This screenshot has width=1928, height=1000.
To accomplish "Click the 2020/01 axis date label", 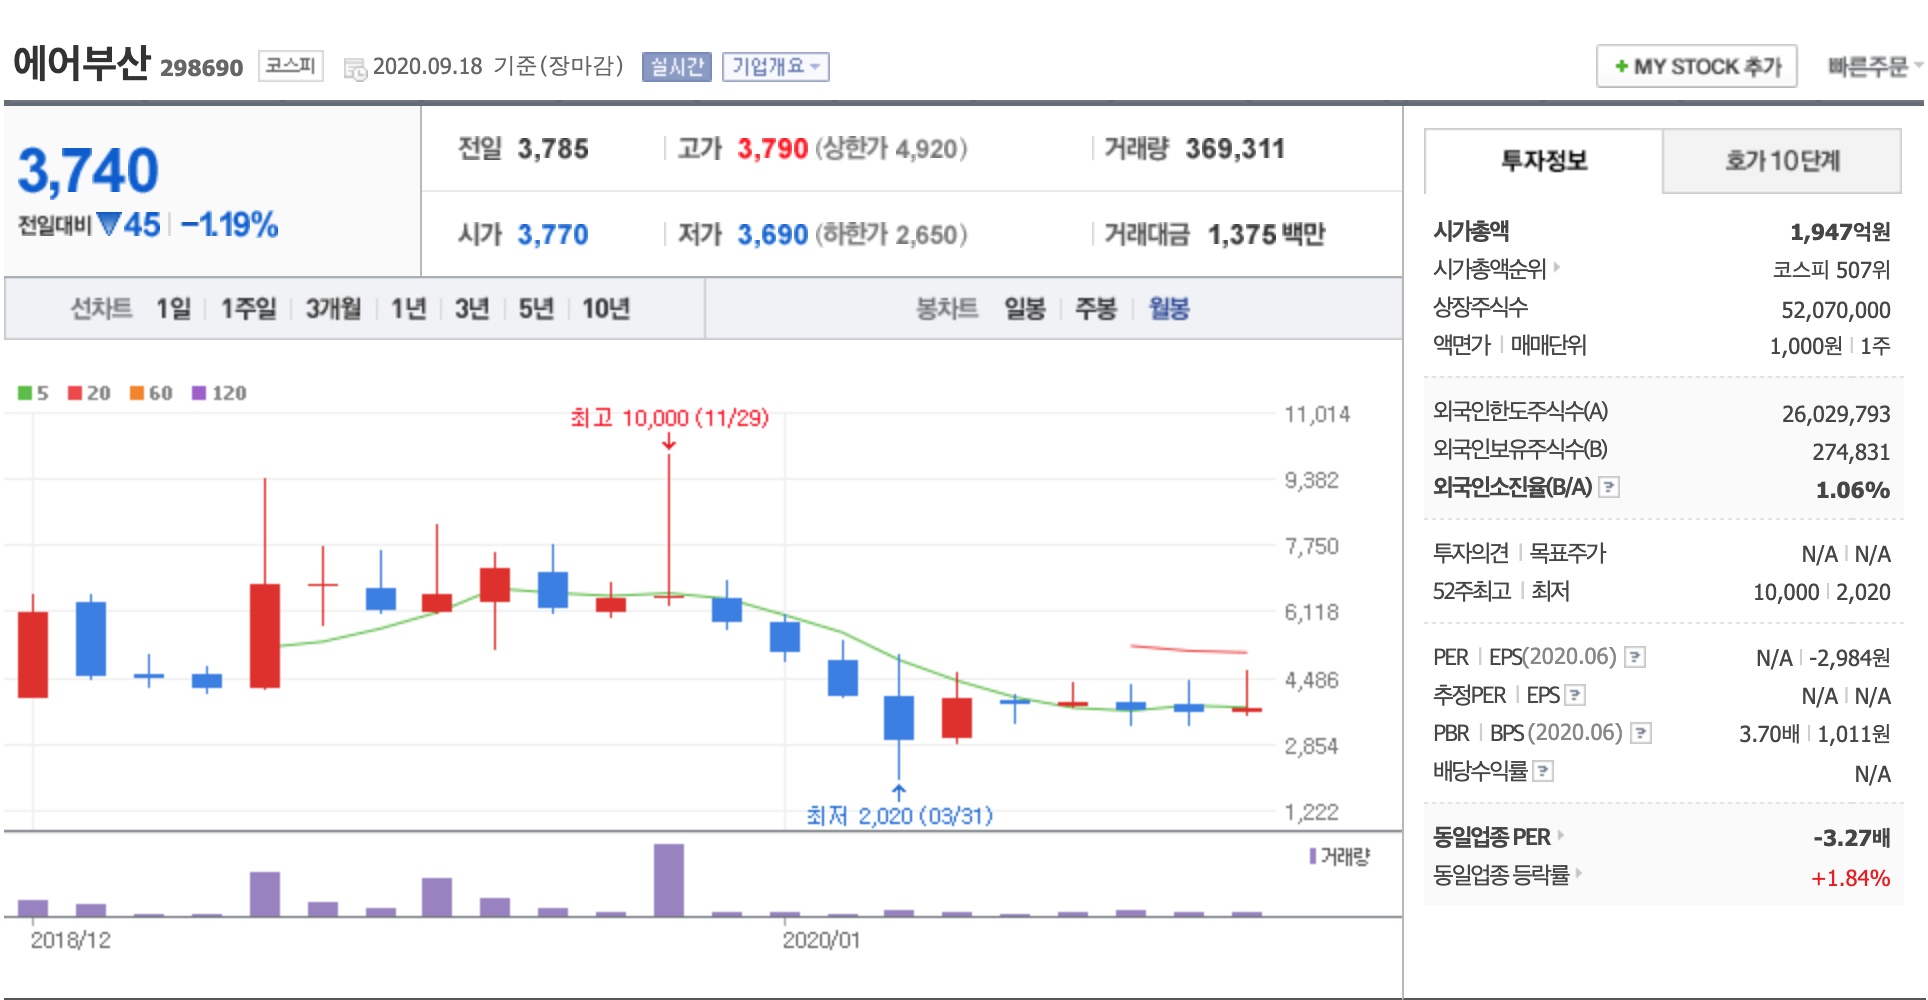I will click(821, 940).
